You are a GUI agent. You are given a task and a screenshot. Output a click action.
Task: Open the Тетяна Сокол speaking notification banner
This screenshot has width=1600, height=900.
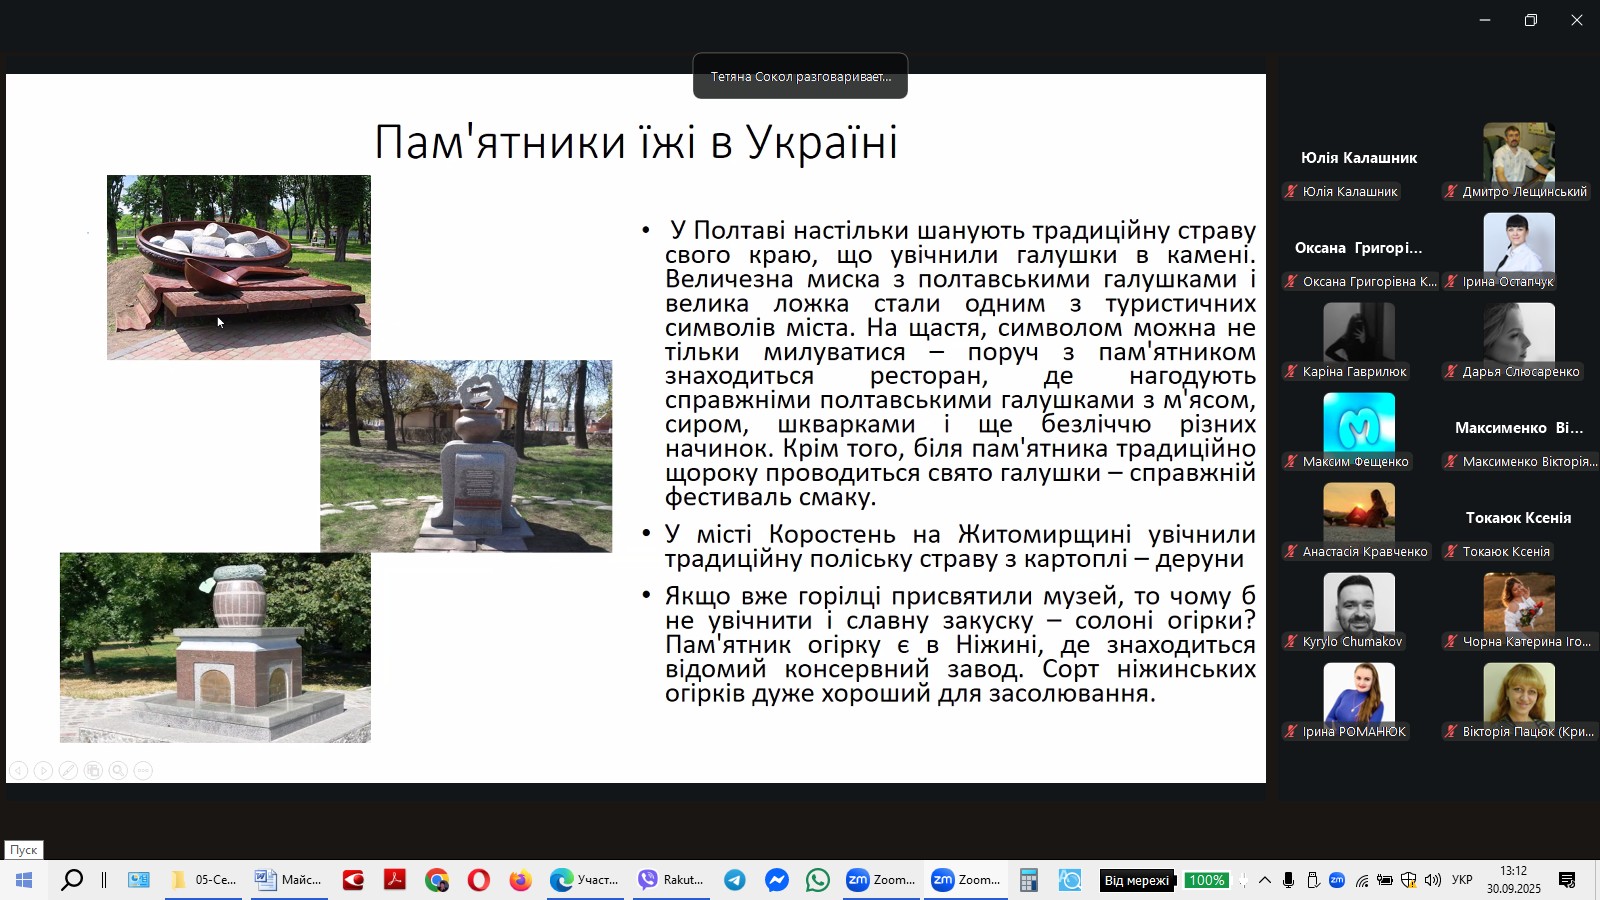[800, 76]
